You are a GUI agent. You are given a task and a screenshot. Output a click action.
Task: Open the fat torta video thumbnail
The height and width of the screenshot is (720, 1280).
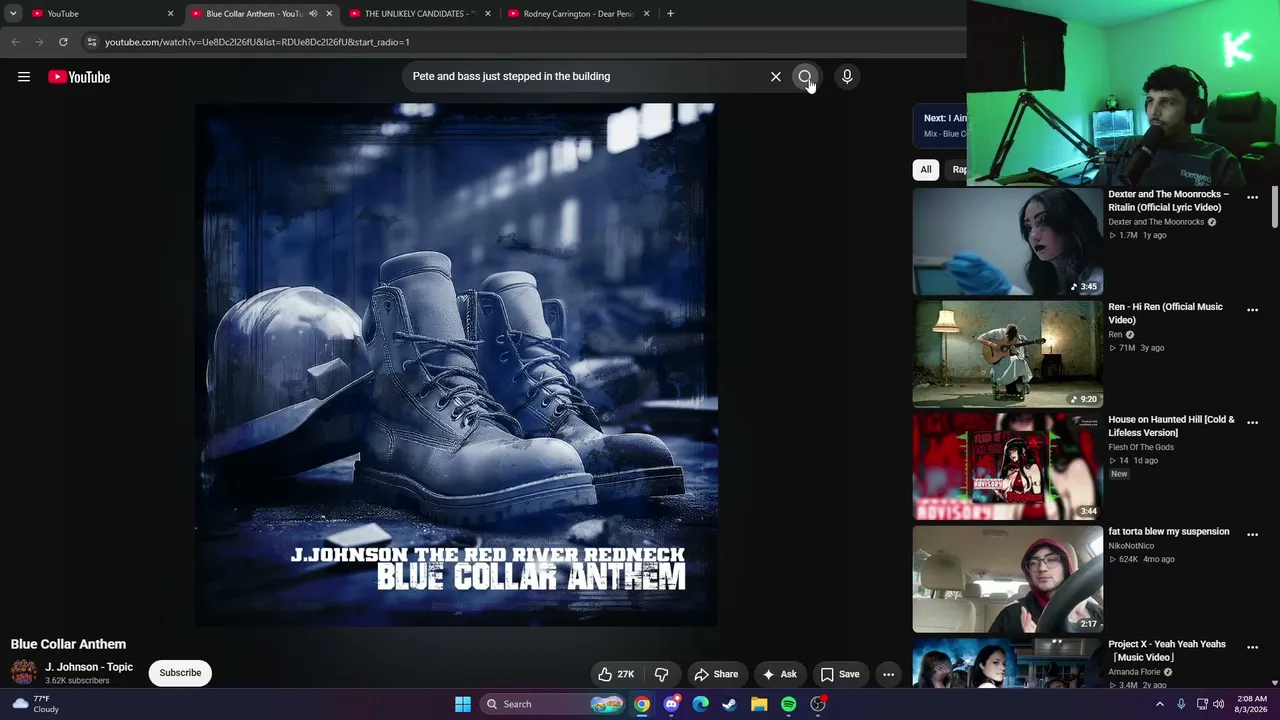(x=1007, y=579)
